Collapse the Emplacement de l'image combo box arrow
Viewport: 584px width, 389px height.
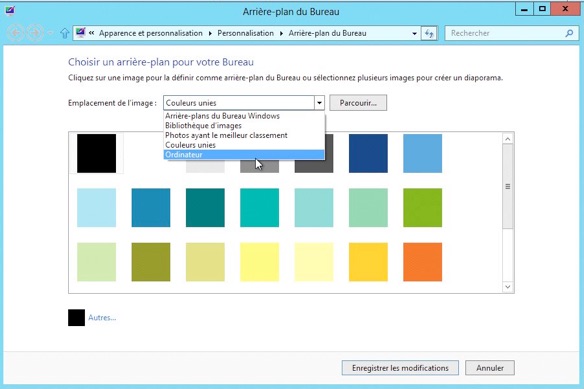click(x=319, y=103)
